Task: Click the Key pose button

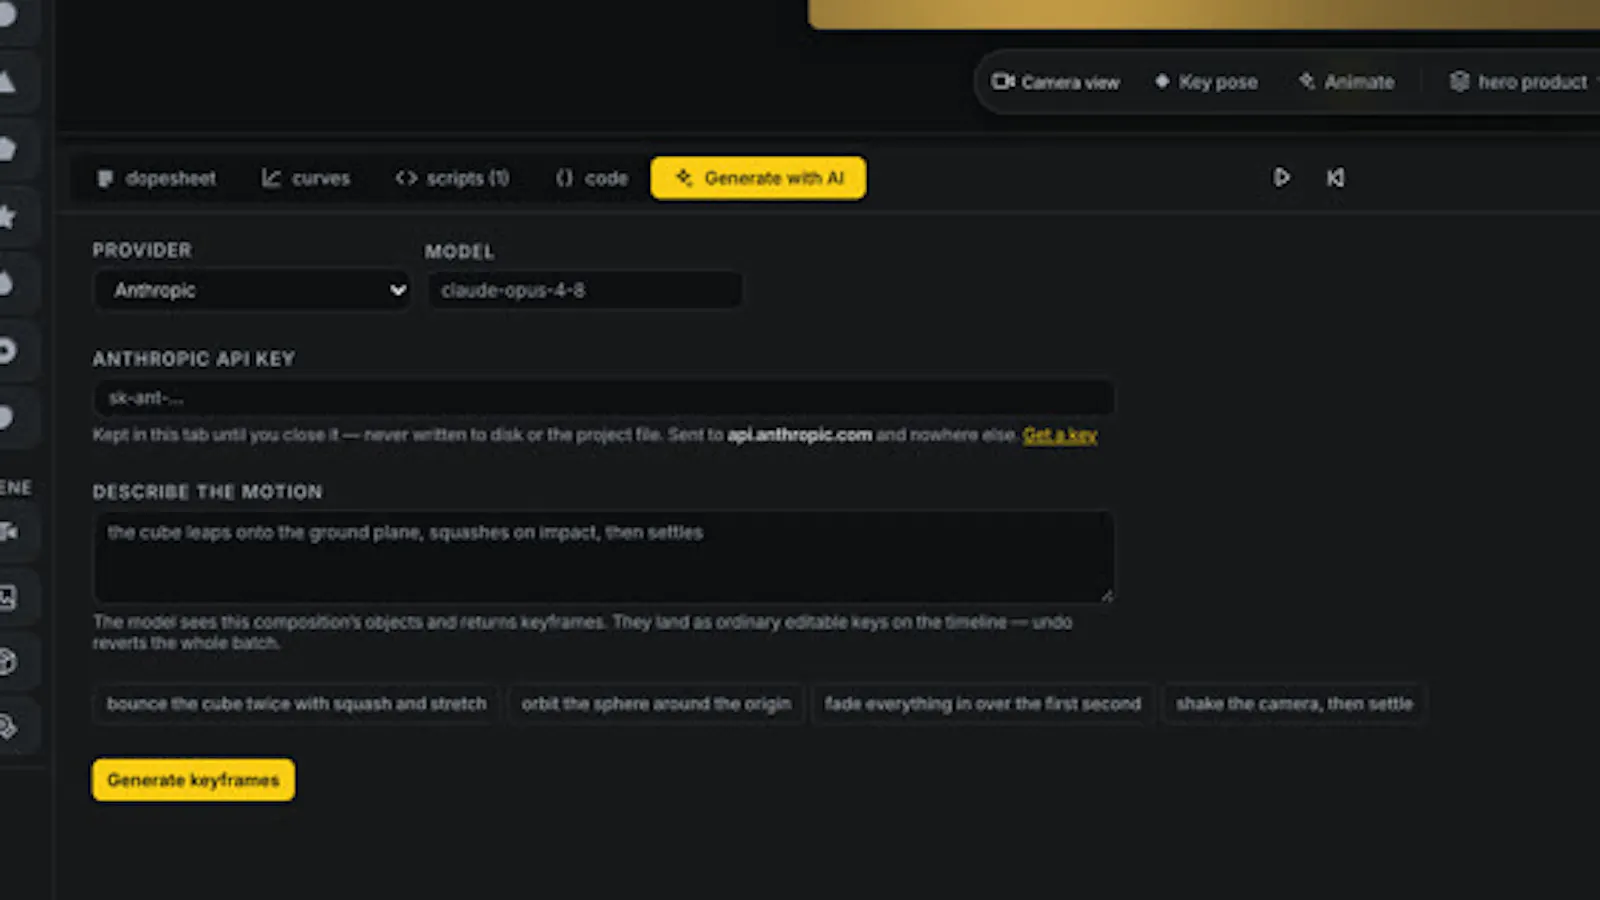Action: [1206, 82]
